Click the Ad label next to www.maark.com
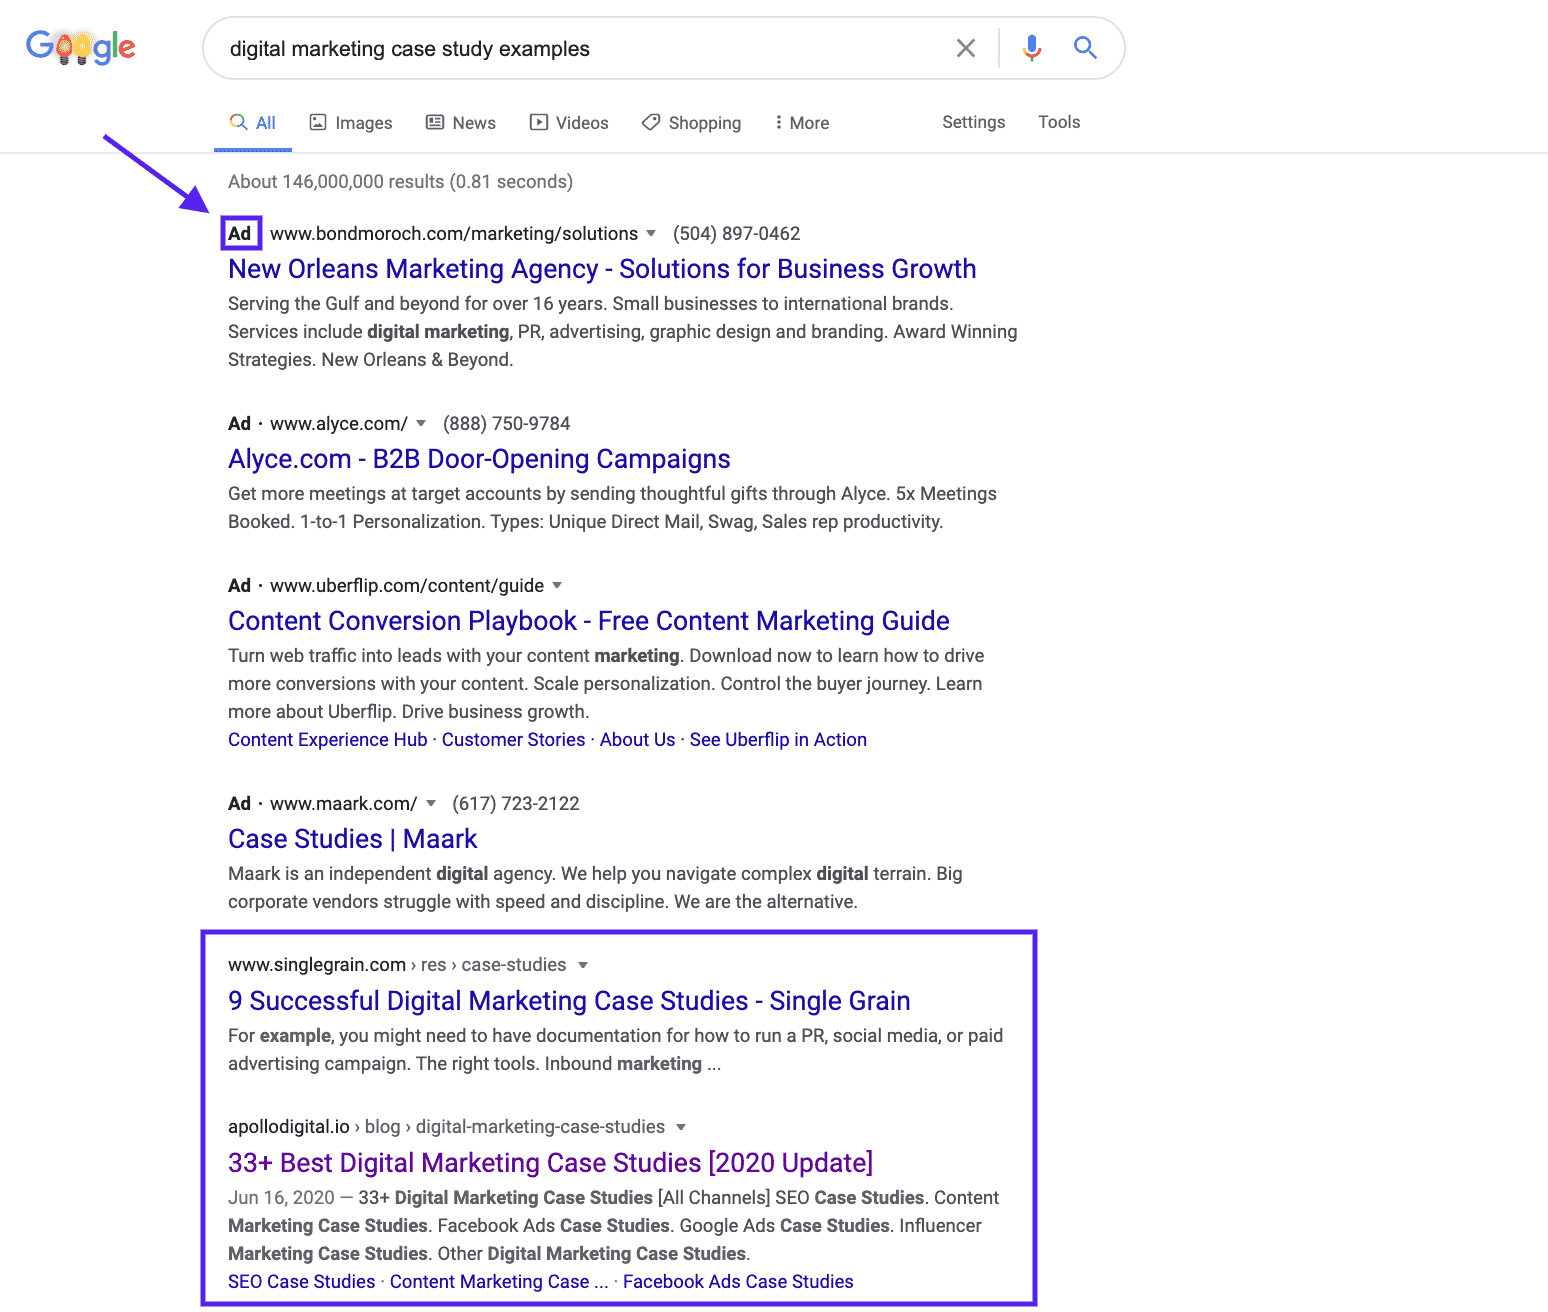Viewport: 1548px width, 1312px height. pyautogui.click(x=240, y=803)
